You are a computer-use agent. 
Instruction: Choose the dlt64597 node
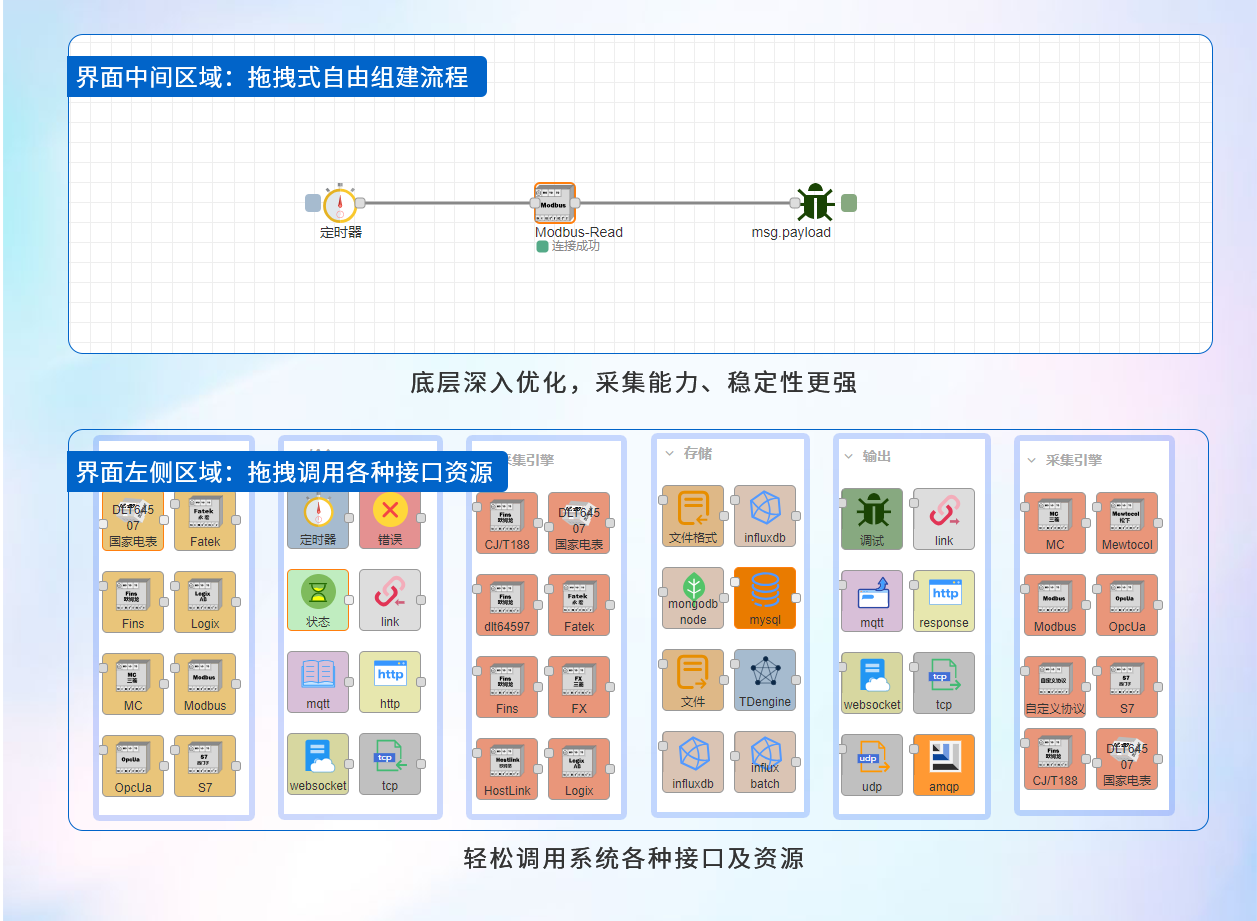[x=507, y=605]
